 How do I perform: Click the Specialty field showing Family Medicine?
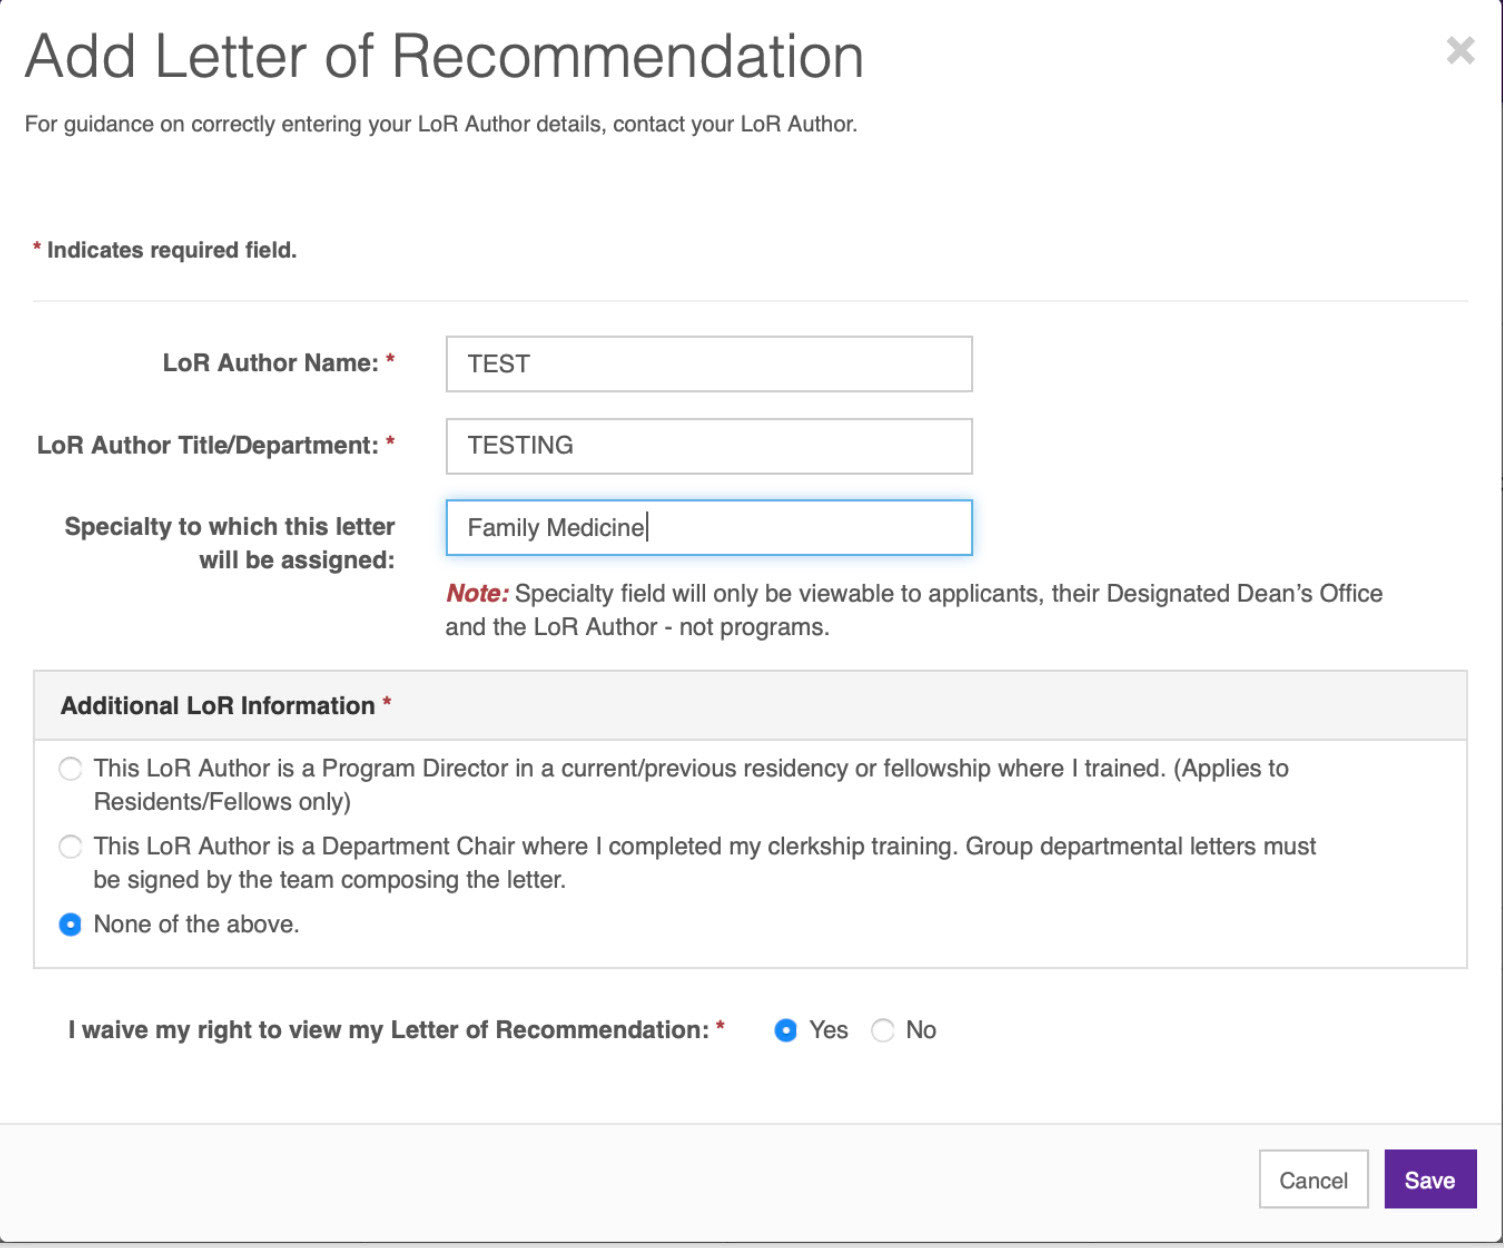pos(708,528)
